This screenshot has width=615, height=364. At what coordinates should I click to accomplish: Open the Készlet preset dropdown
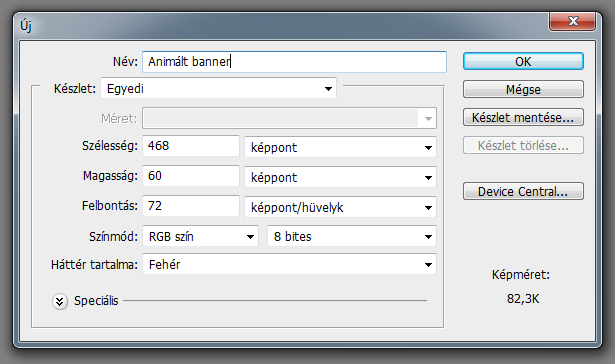pos(218,88)
